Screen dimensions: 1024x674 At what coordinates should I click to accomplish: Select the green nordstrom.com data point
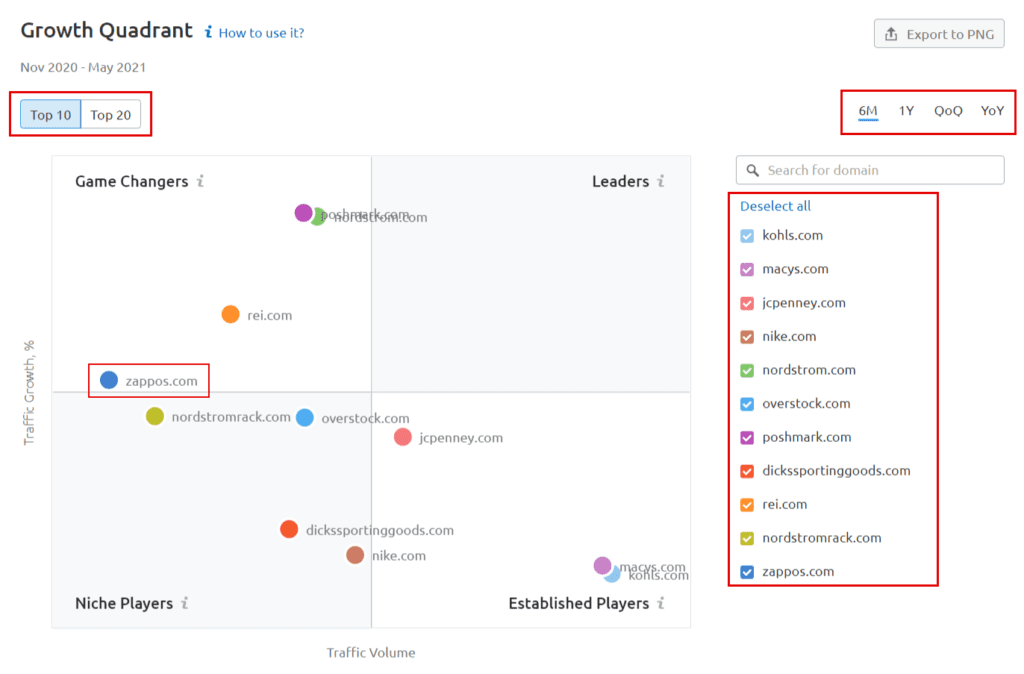319,217
